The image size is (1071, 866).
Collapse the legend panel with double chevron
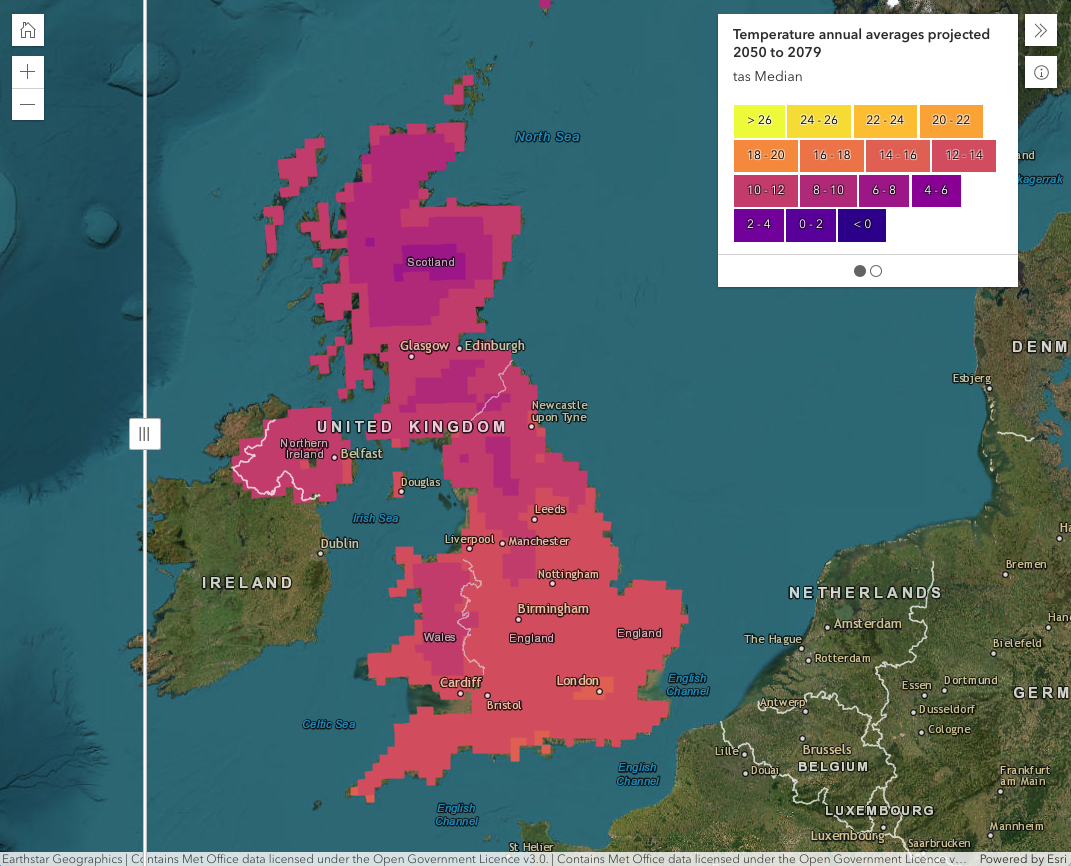(1040, 30)
